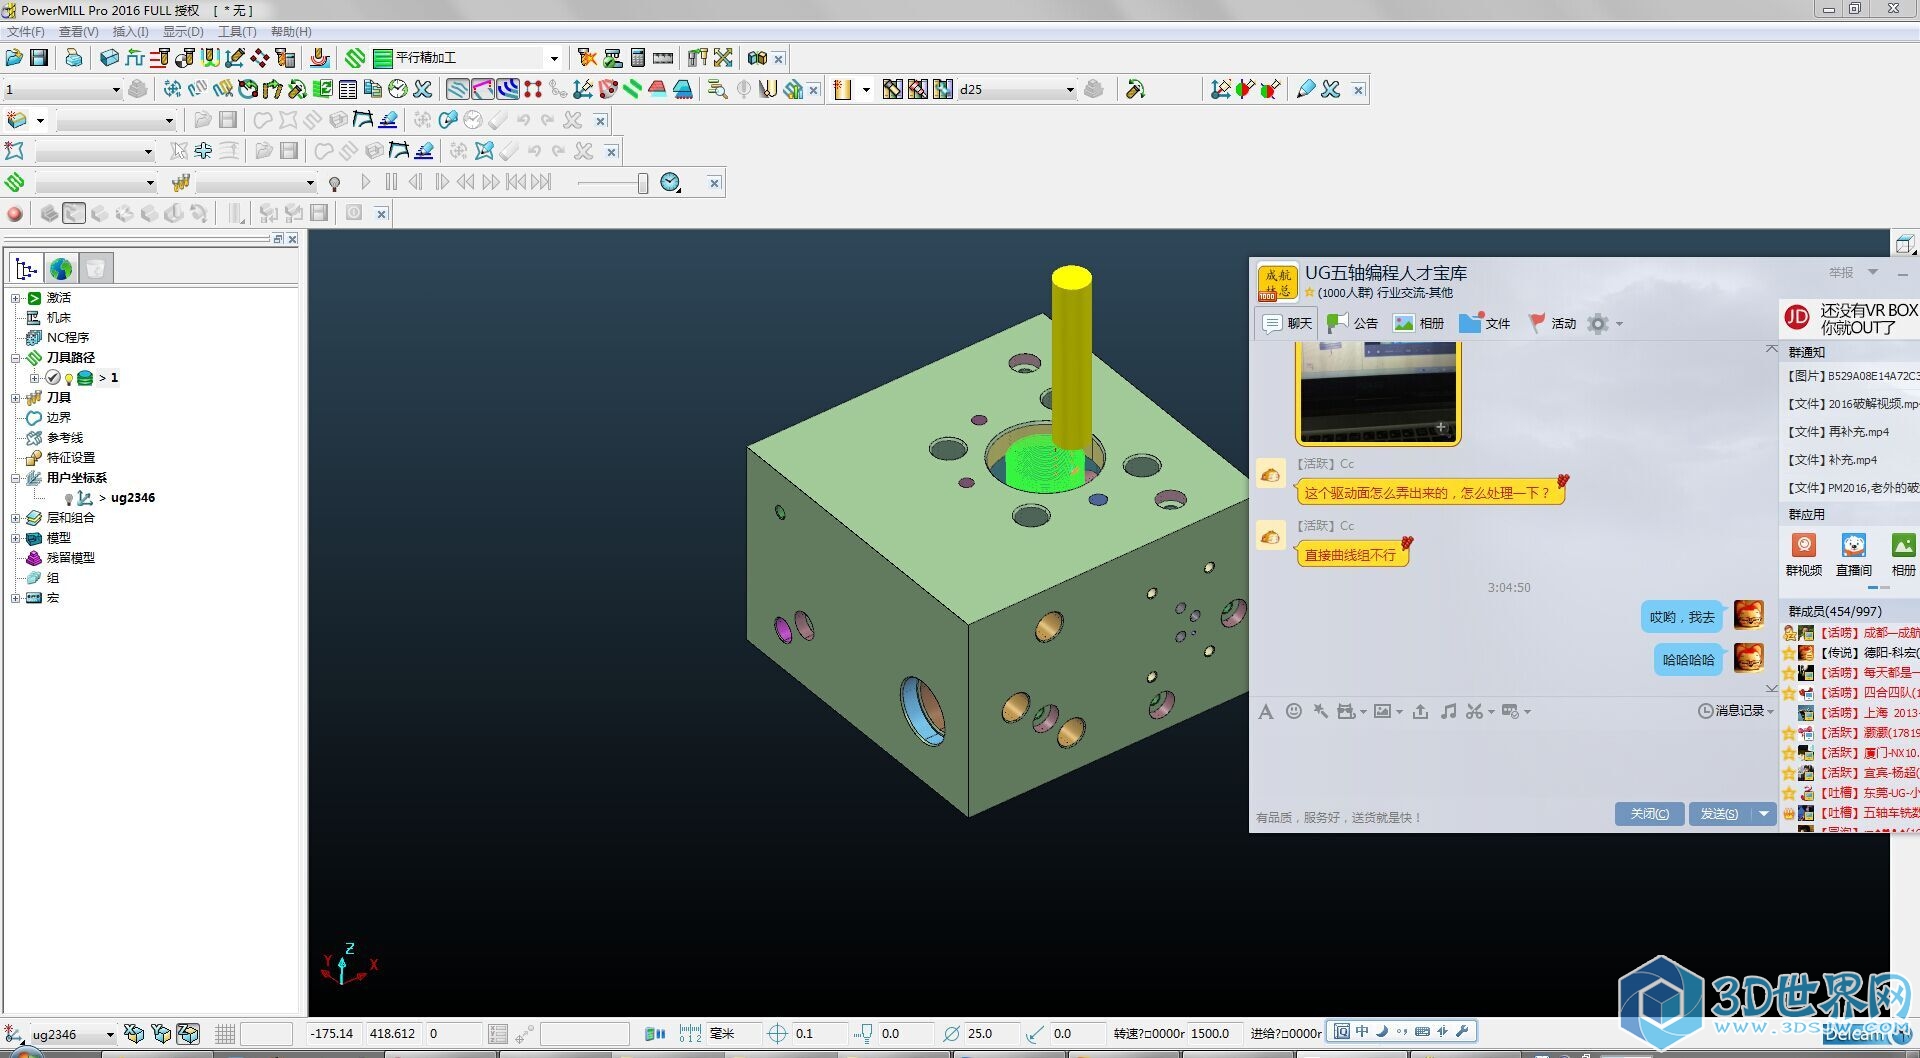Click the print icon in main toolbar

point(74,58)
